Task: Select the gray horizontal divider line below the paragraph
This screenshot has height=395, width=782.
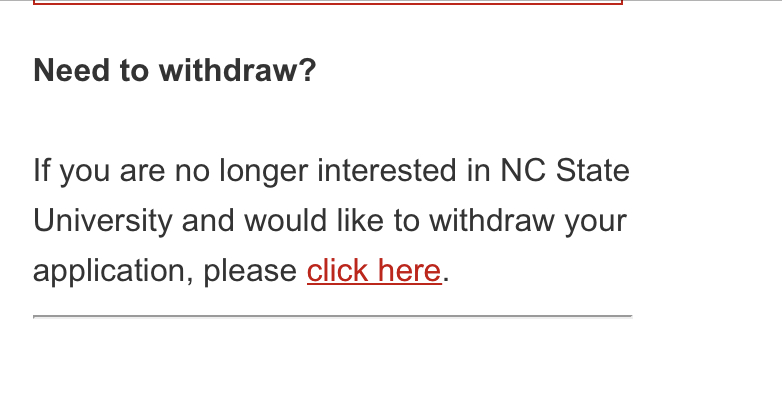Action: point(333,316)
